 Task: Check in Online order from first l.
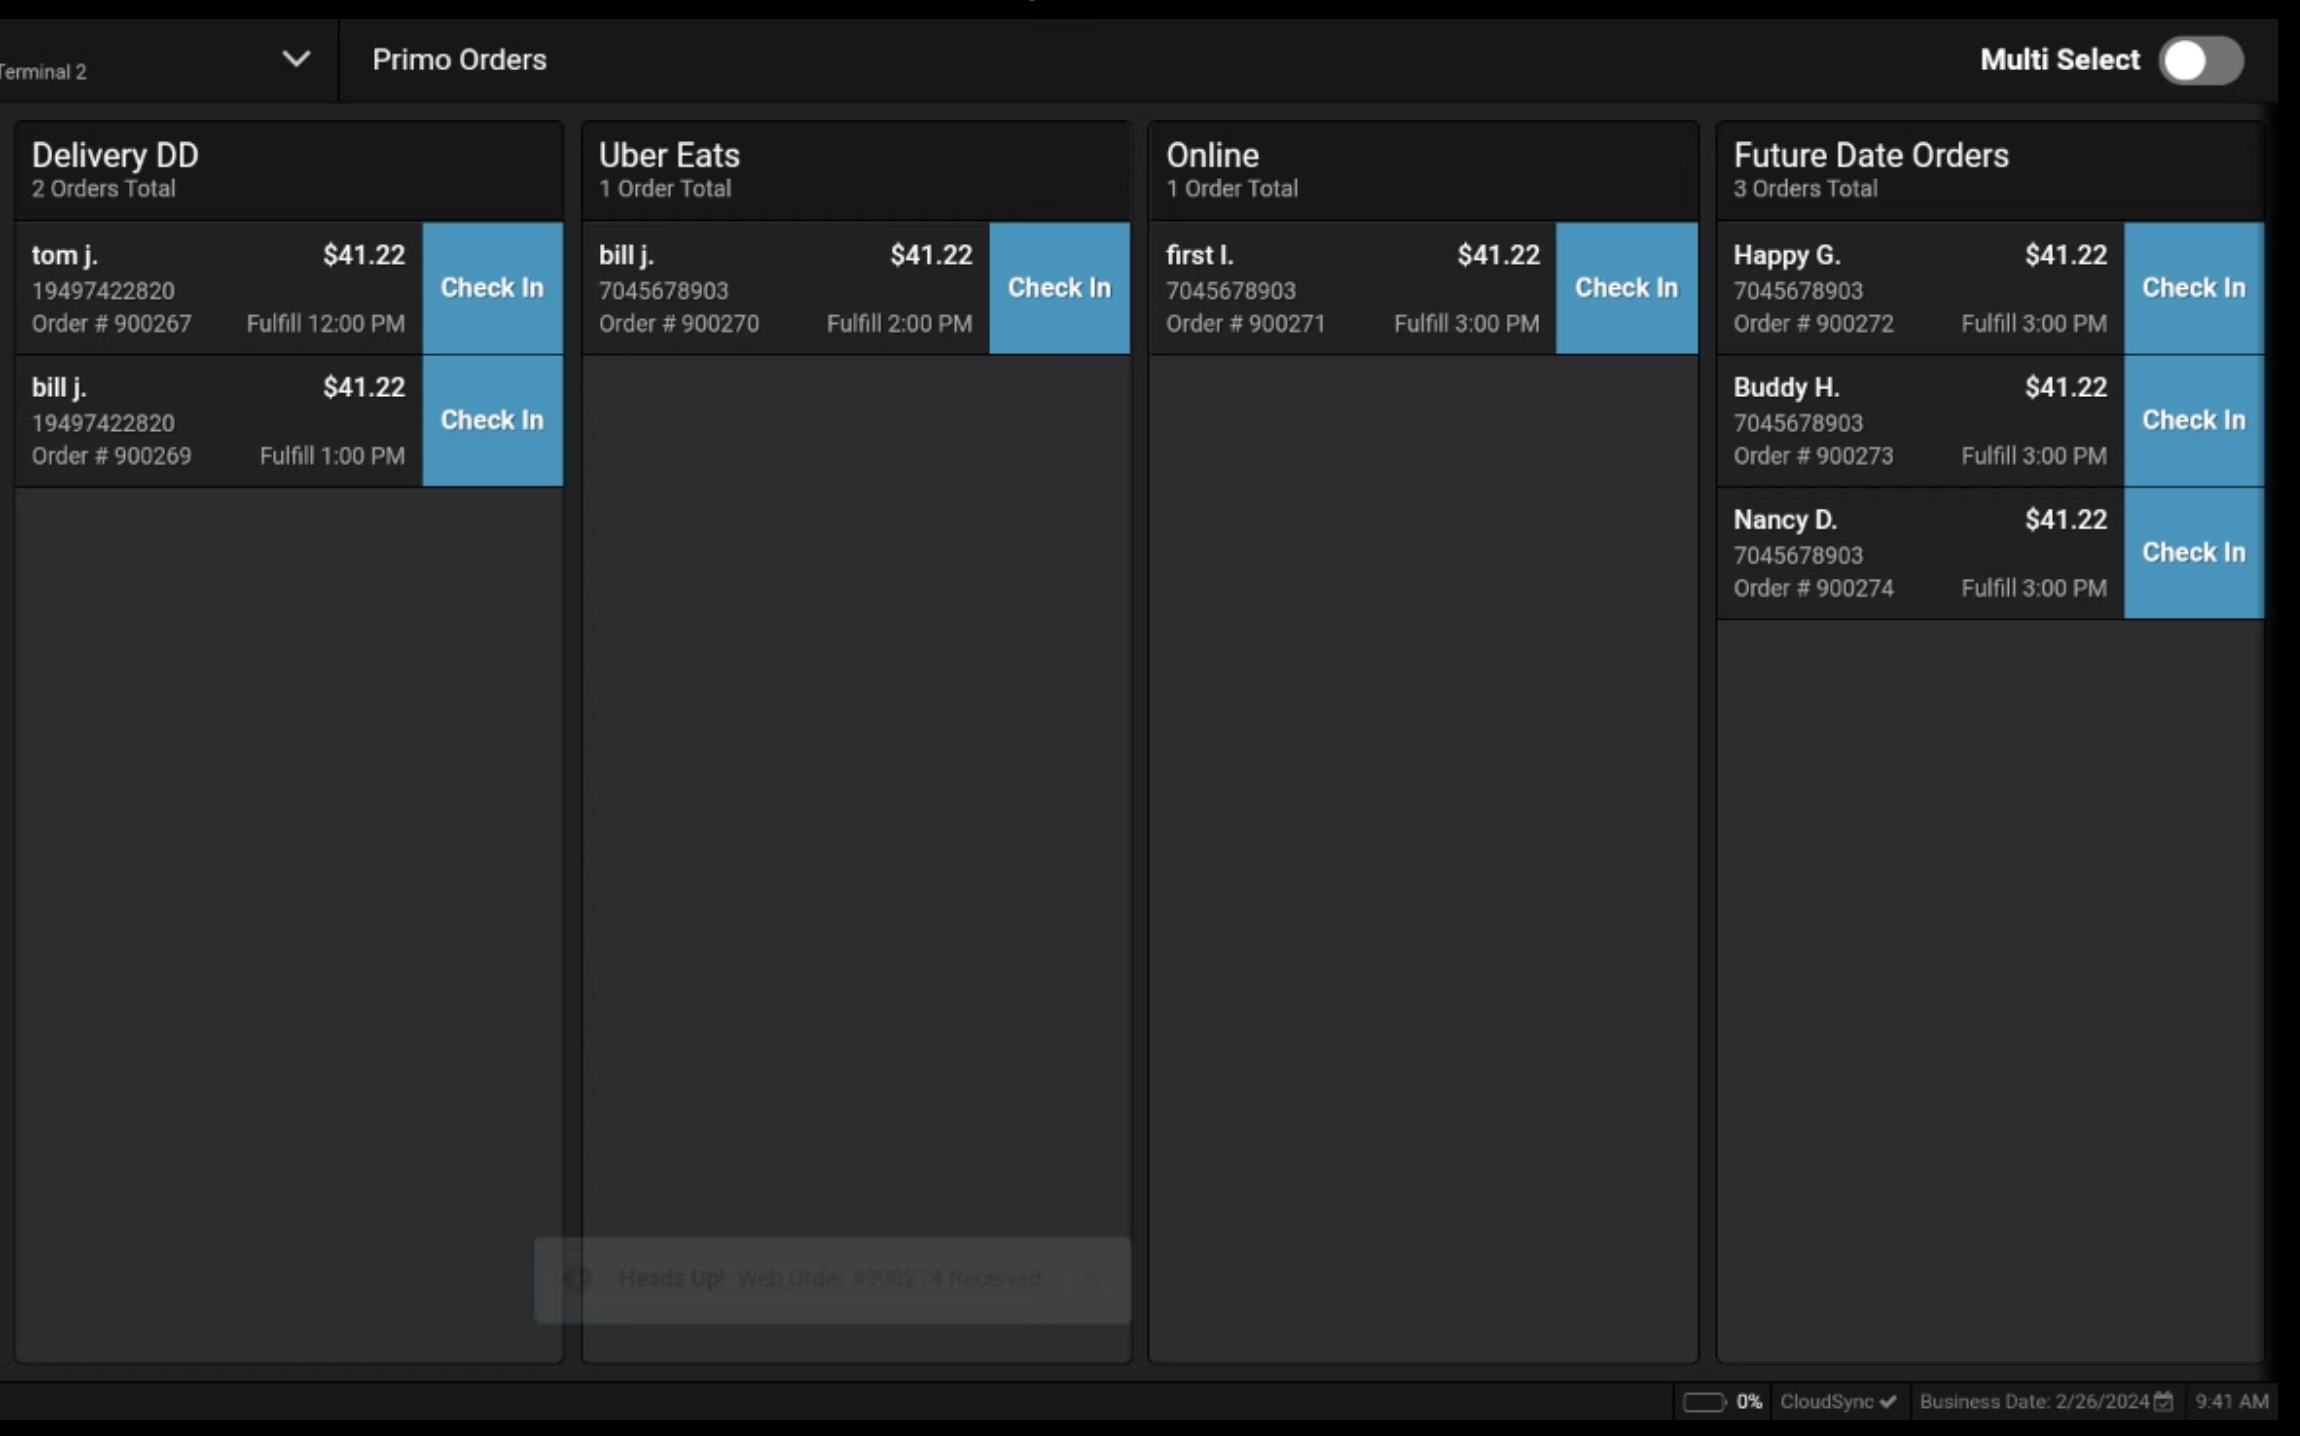pyautogui.click(x=1626, y=288)
